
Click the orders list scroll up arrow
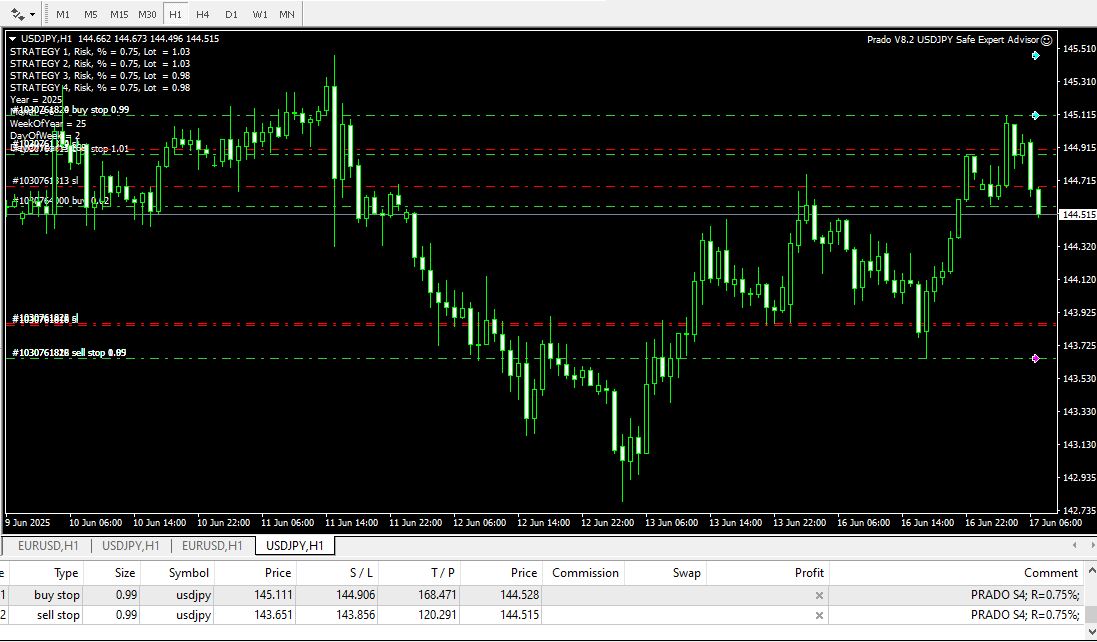click(1091, 570)
